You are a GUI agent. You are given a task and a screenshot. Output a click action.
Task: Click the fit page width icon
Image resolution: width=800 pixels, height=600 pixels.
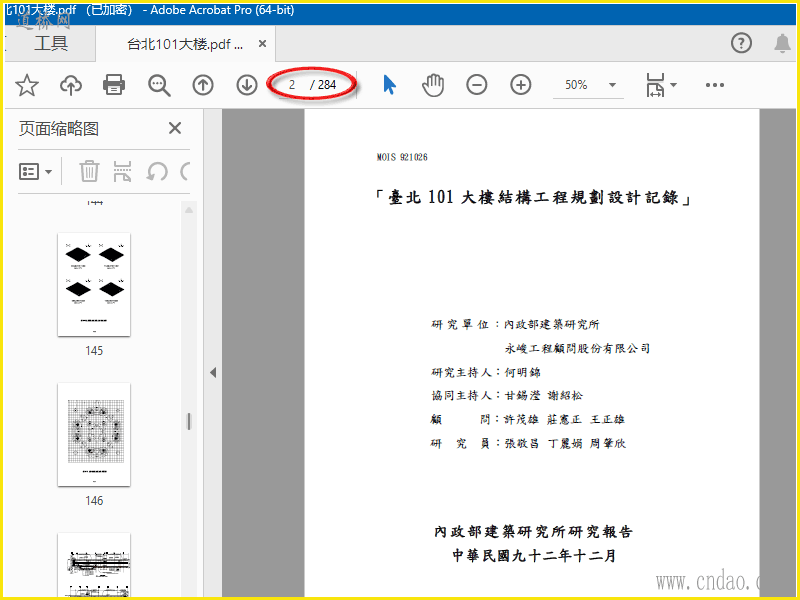655,85
